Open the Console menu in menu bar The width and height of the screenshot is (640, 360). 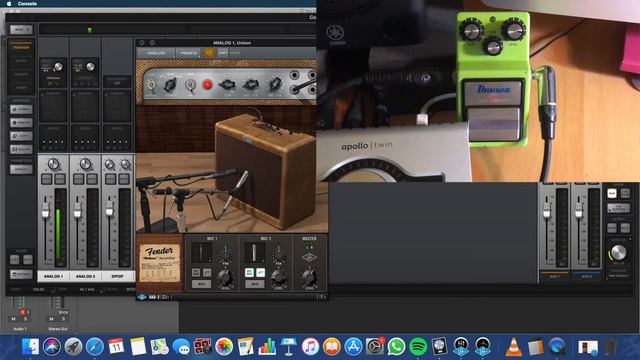[x=27, y=3]
